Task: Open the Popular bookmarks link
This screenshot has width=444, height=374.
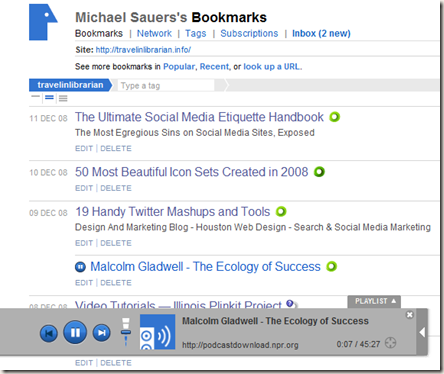Action: pyautogui.click(x=179, y=67)
